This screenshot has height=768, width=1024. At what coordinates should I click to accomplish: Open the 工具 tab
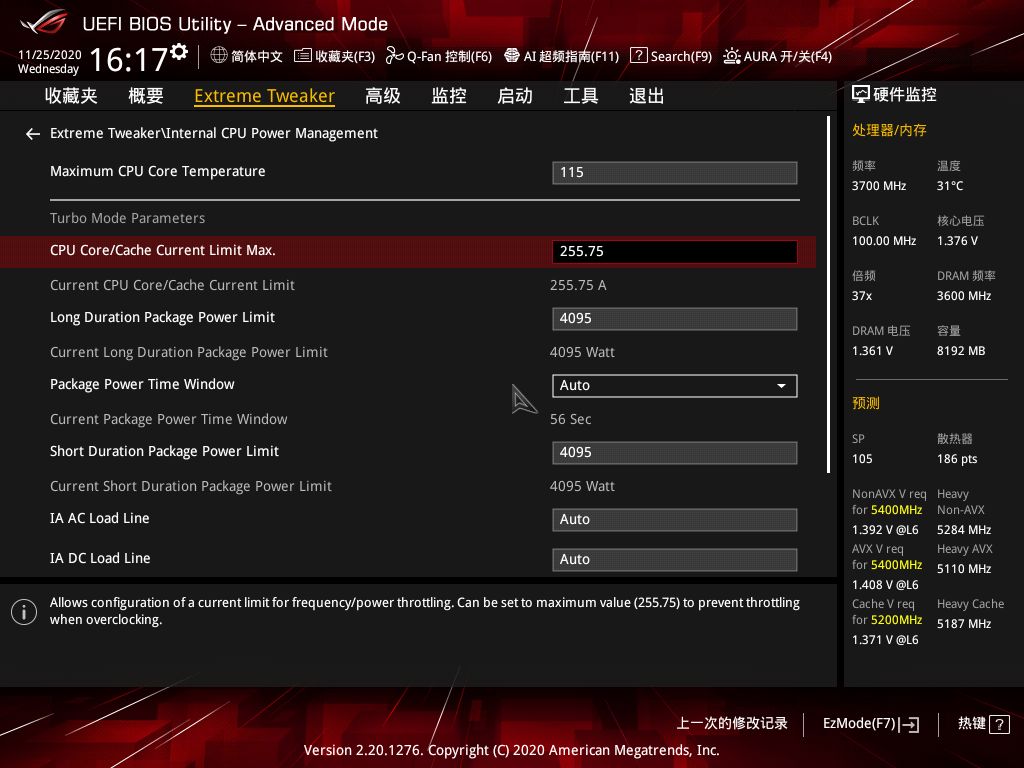581,96
